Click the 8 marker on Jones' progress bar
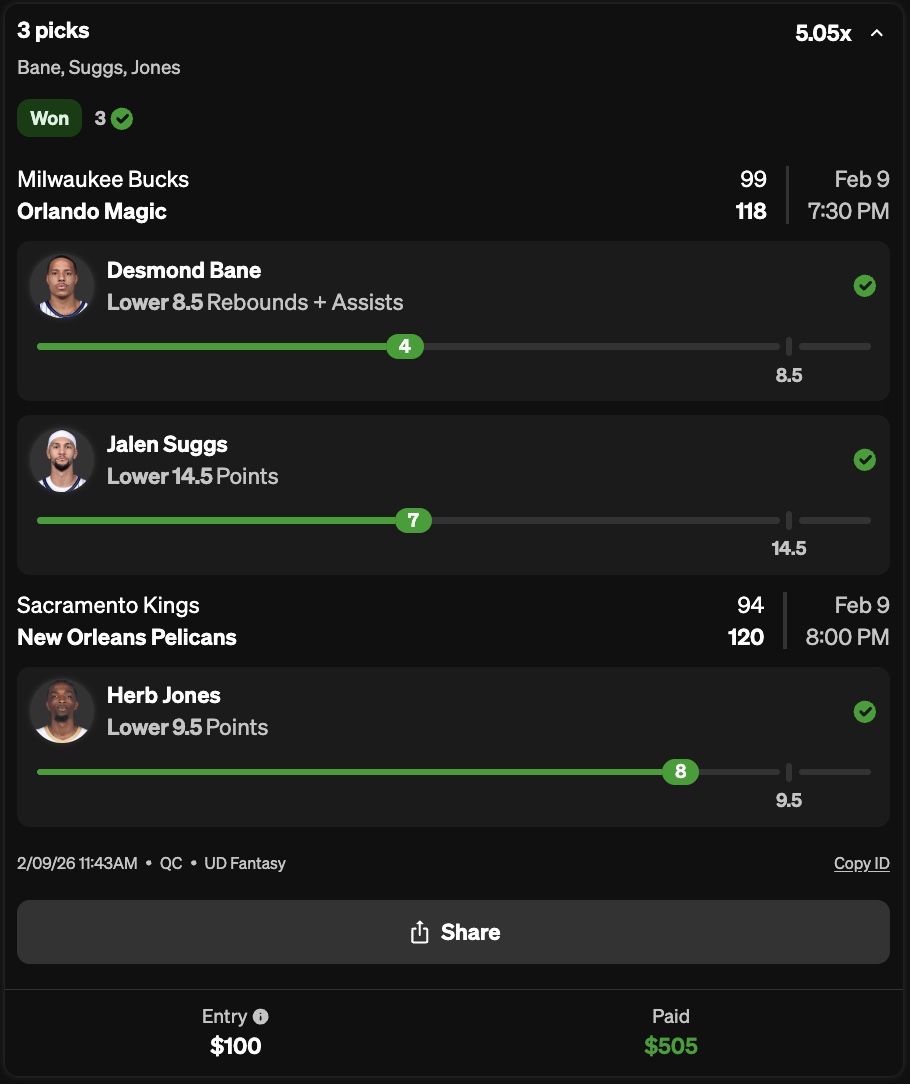Image resolution: width=910 pixels, height=1084 pixels. 681,771
